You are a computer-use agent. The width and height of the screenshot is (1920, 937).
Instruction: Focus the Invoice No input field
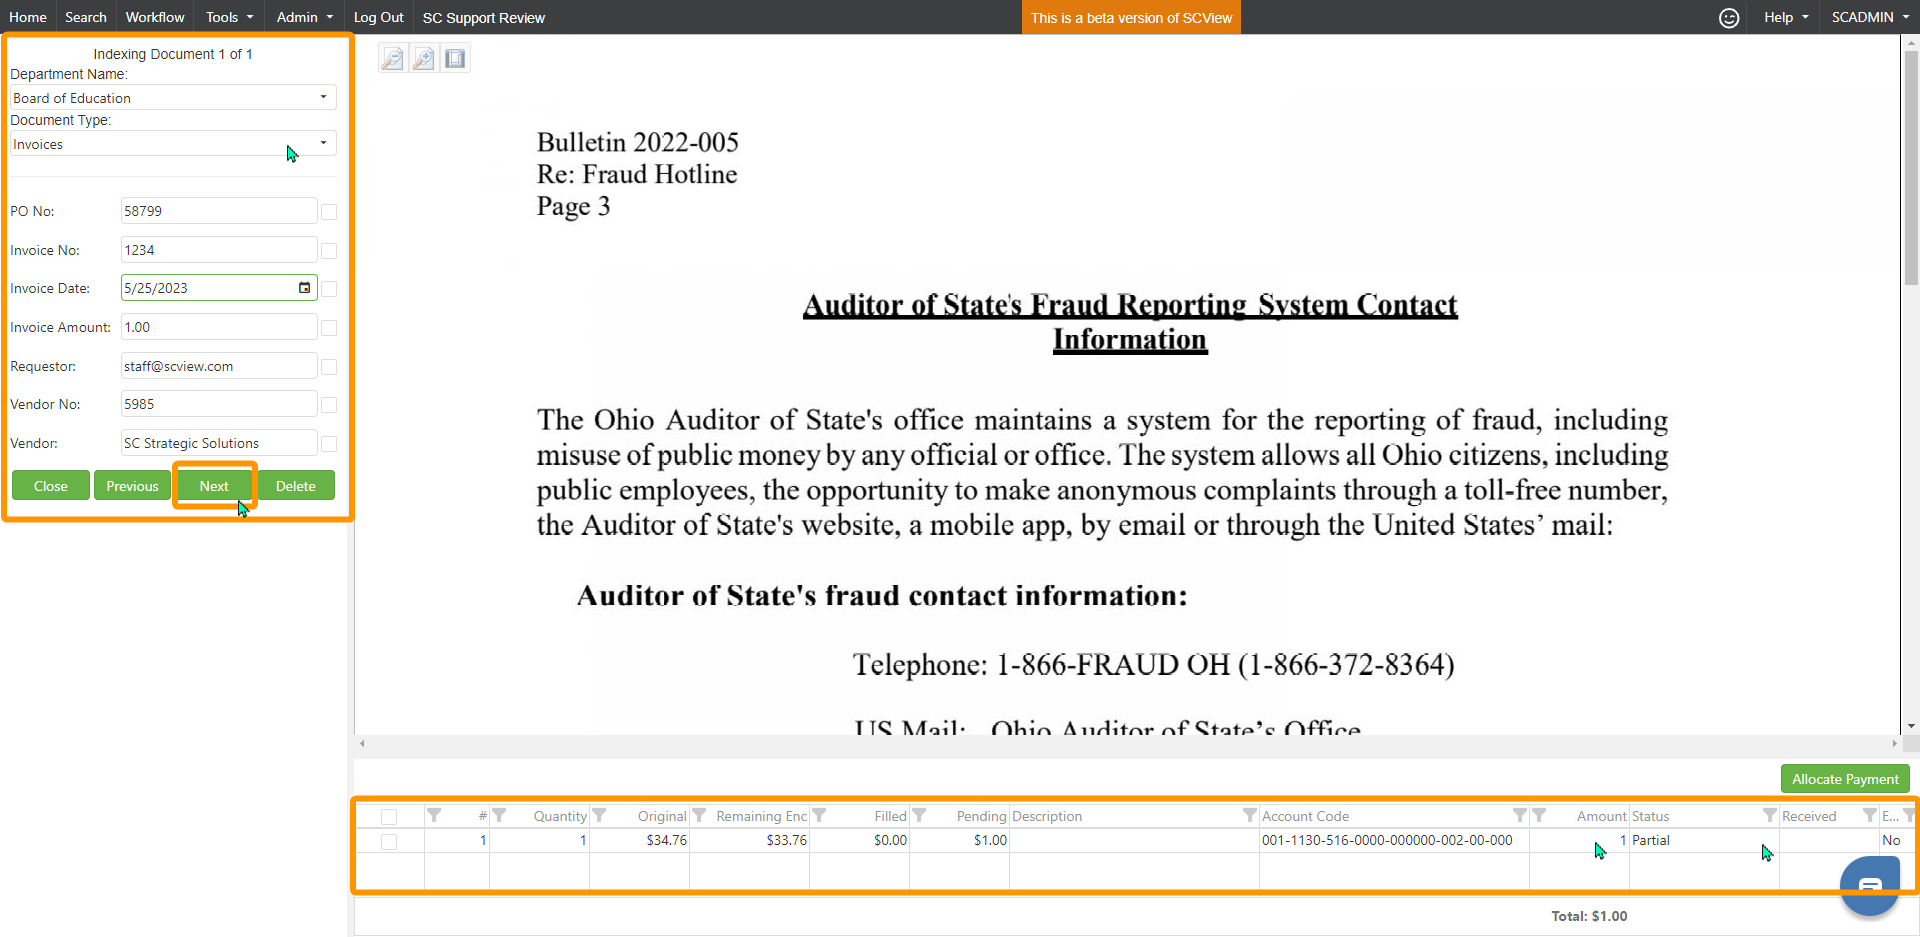pos(219,250)
